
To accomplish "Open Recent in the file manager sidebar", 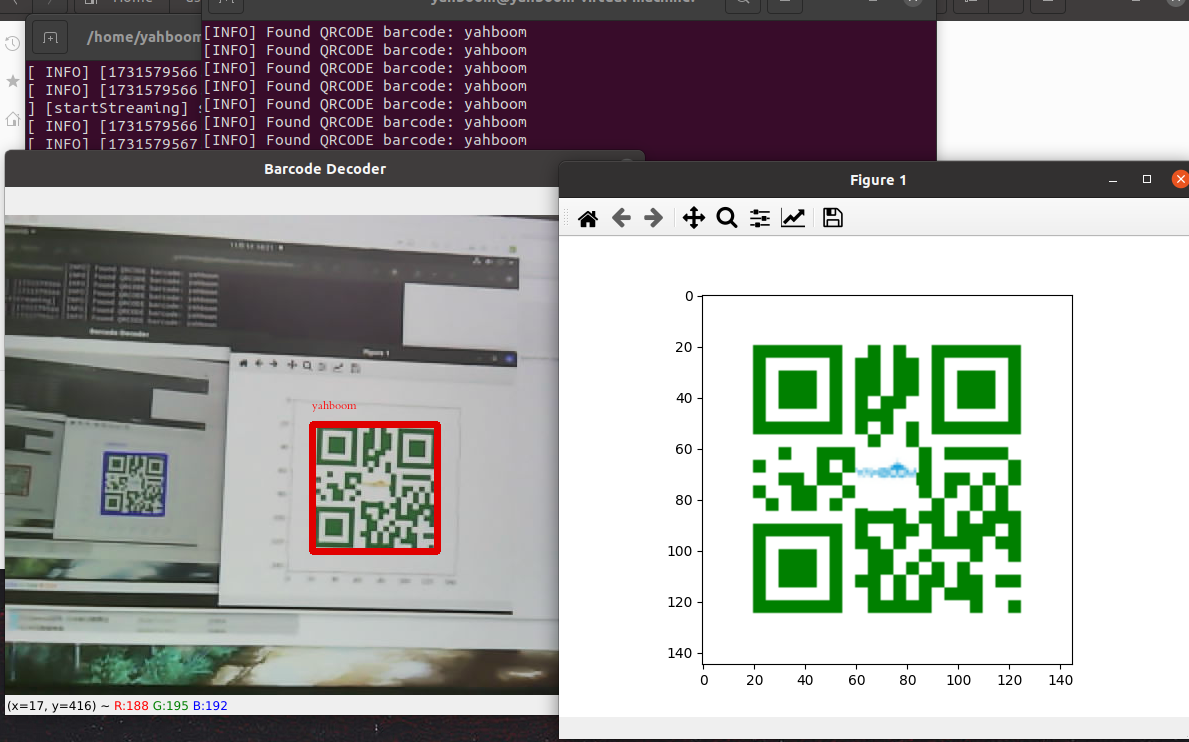I will (x=12, y=43).
